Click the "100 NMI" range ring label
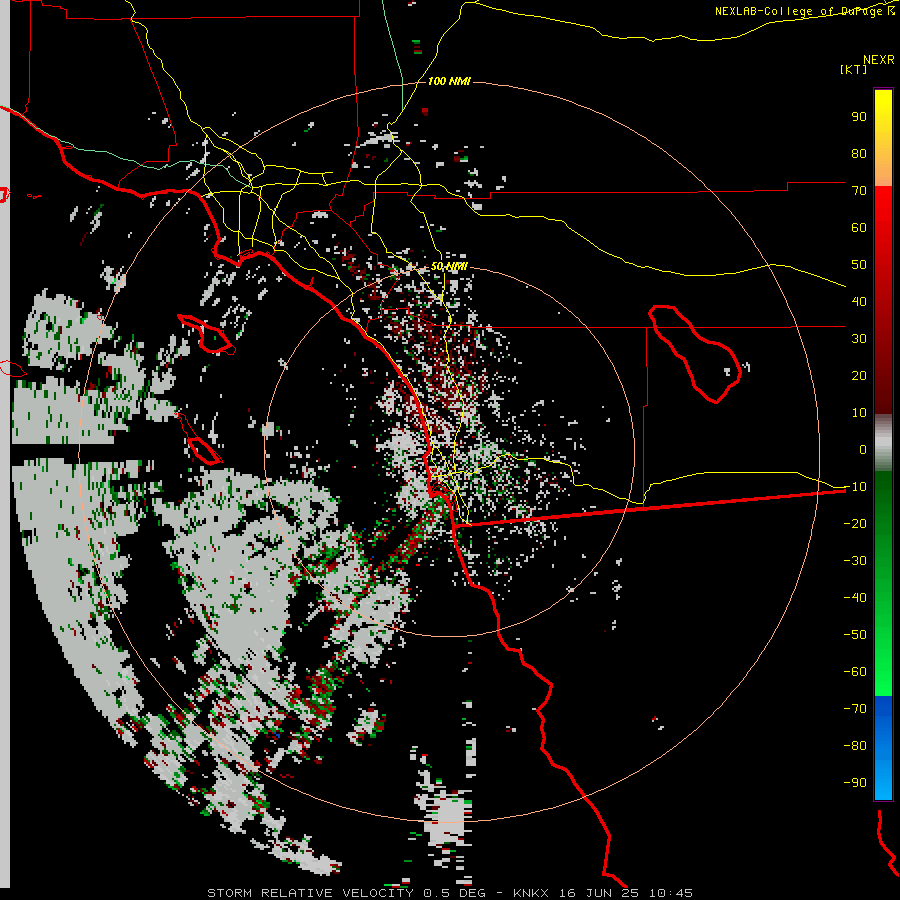The height and width of the screenshot is (900, 900). [449, 82]
